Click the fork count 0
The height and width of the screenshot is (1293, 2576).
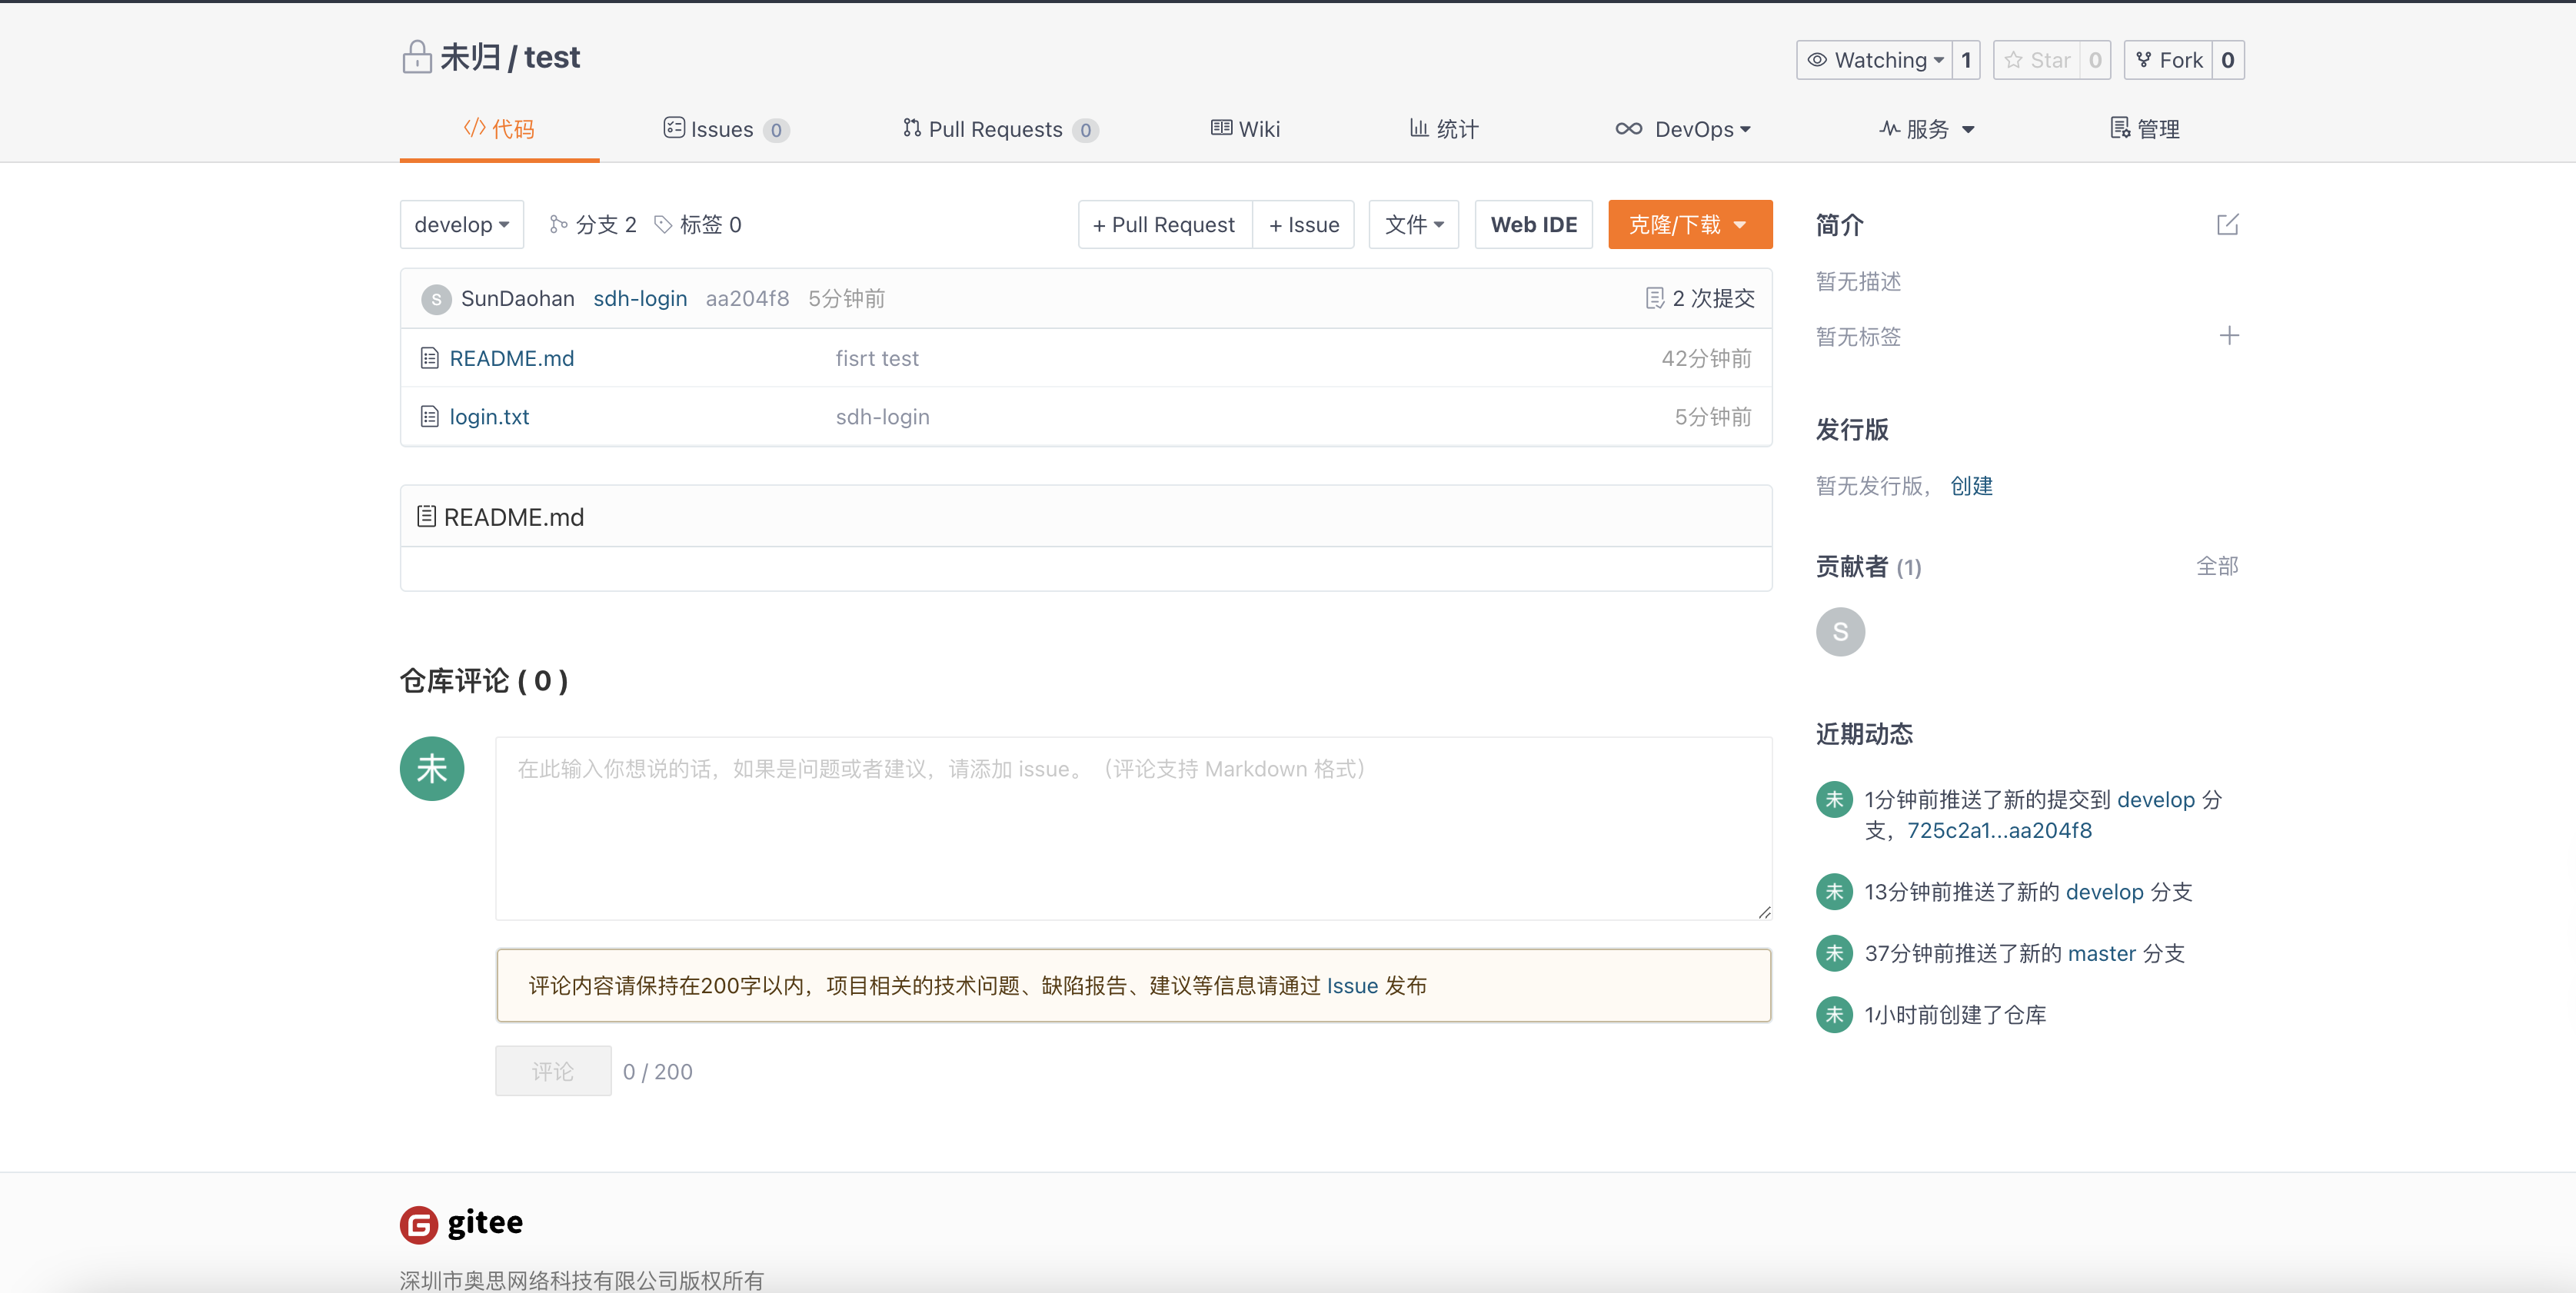(2228, 60)
